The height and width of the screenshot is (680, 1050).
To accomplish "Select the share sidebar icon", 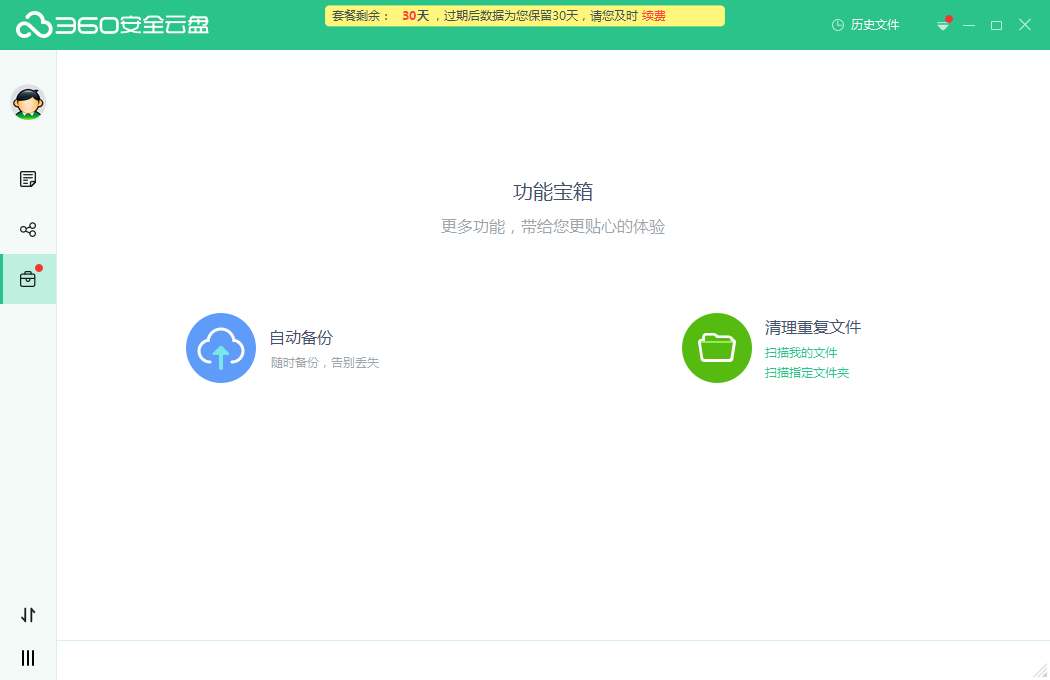I will pos(28,228).
